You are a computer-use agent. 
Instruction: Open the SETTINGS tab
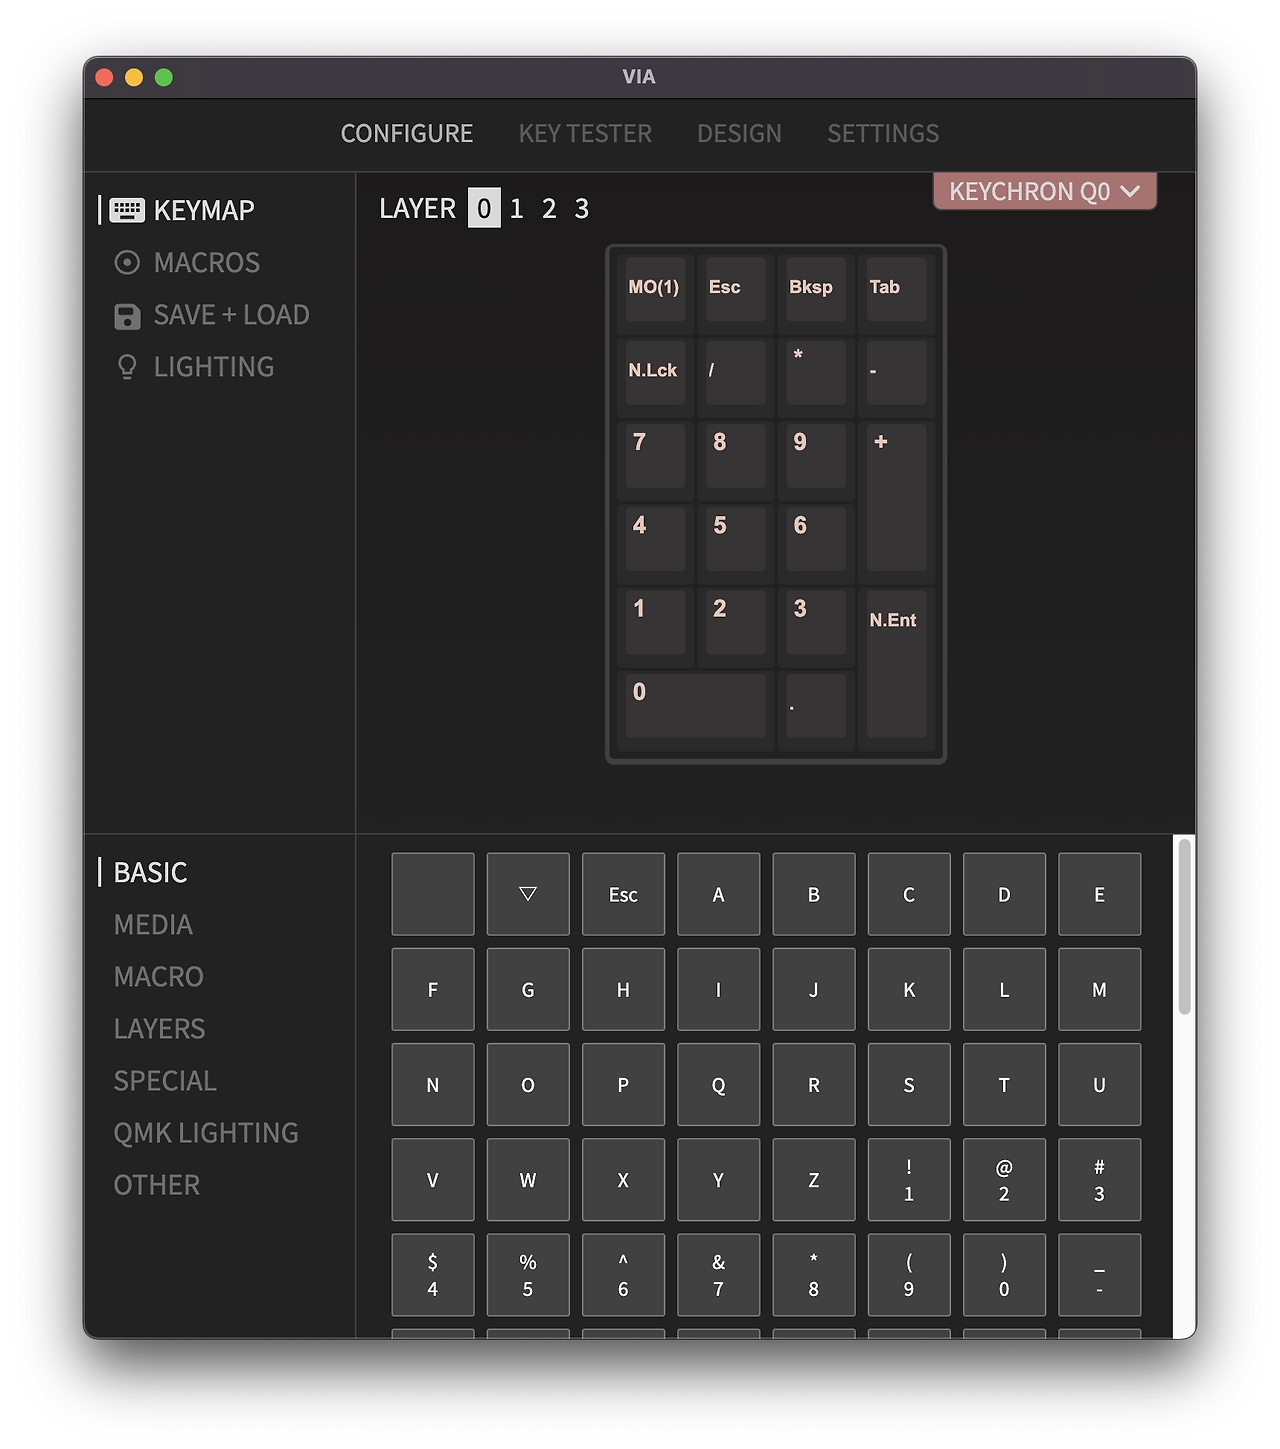pyautogui.click(x=882, y=133)
